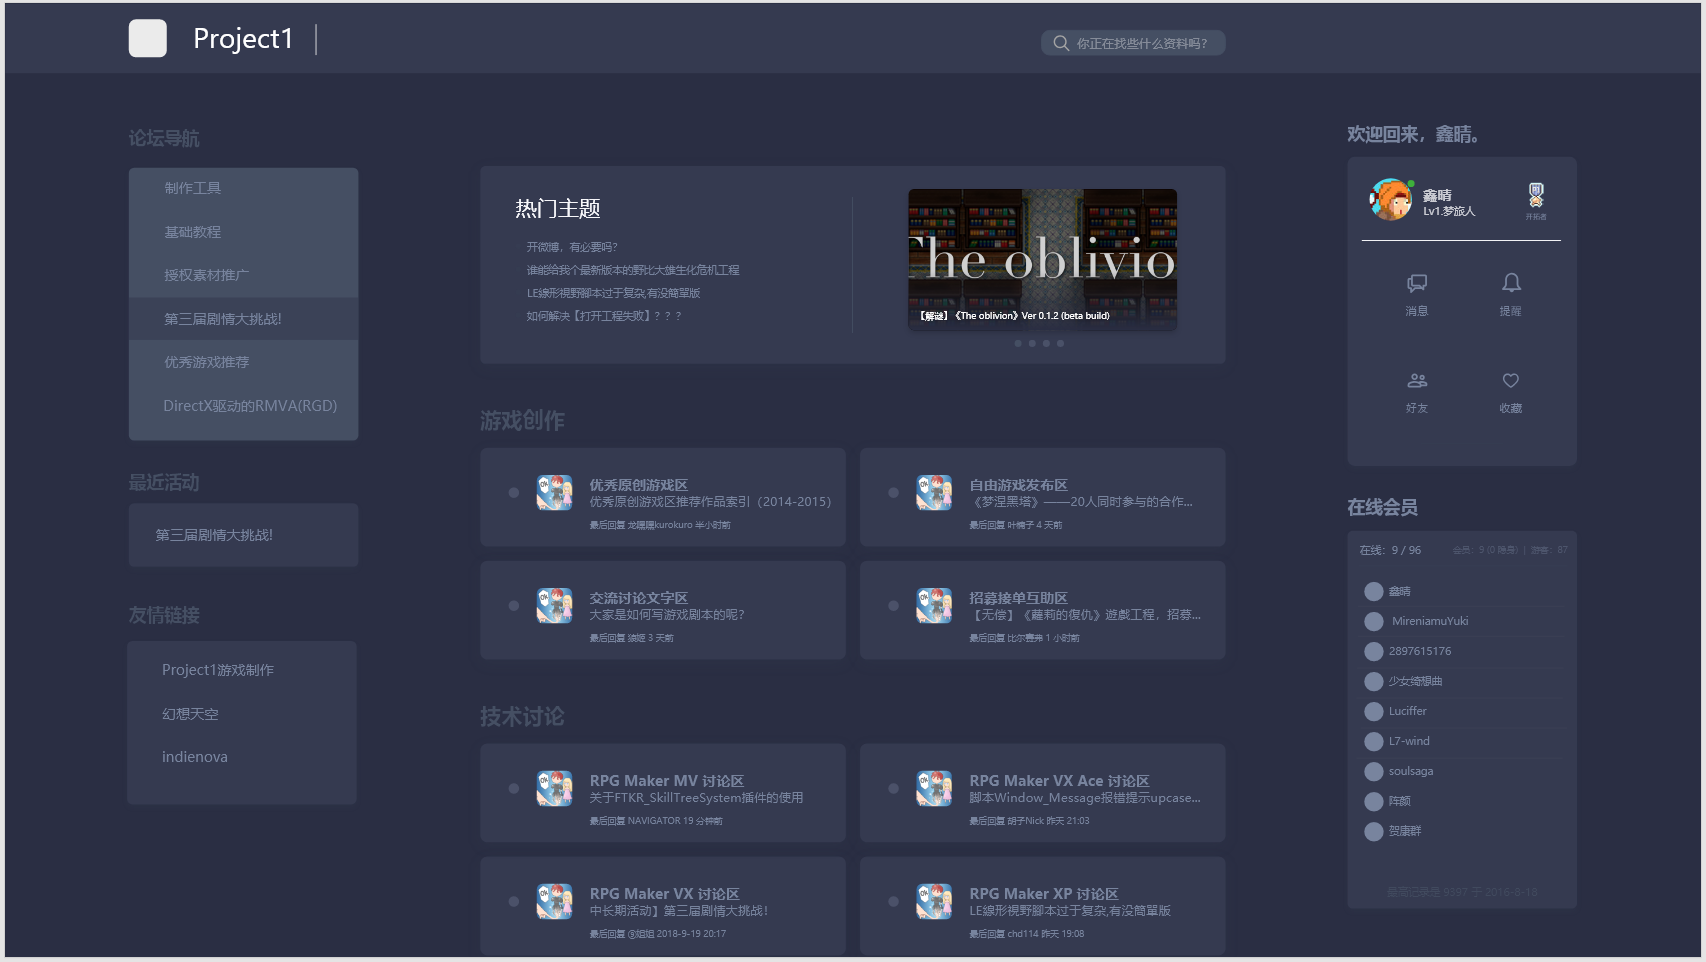Click the 优秀原创游戏区 forum icon

click(x=555, y=493)
